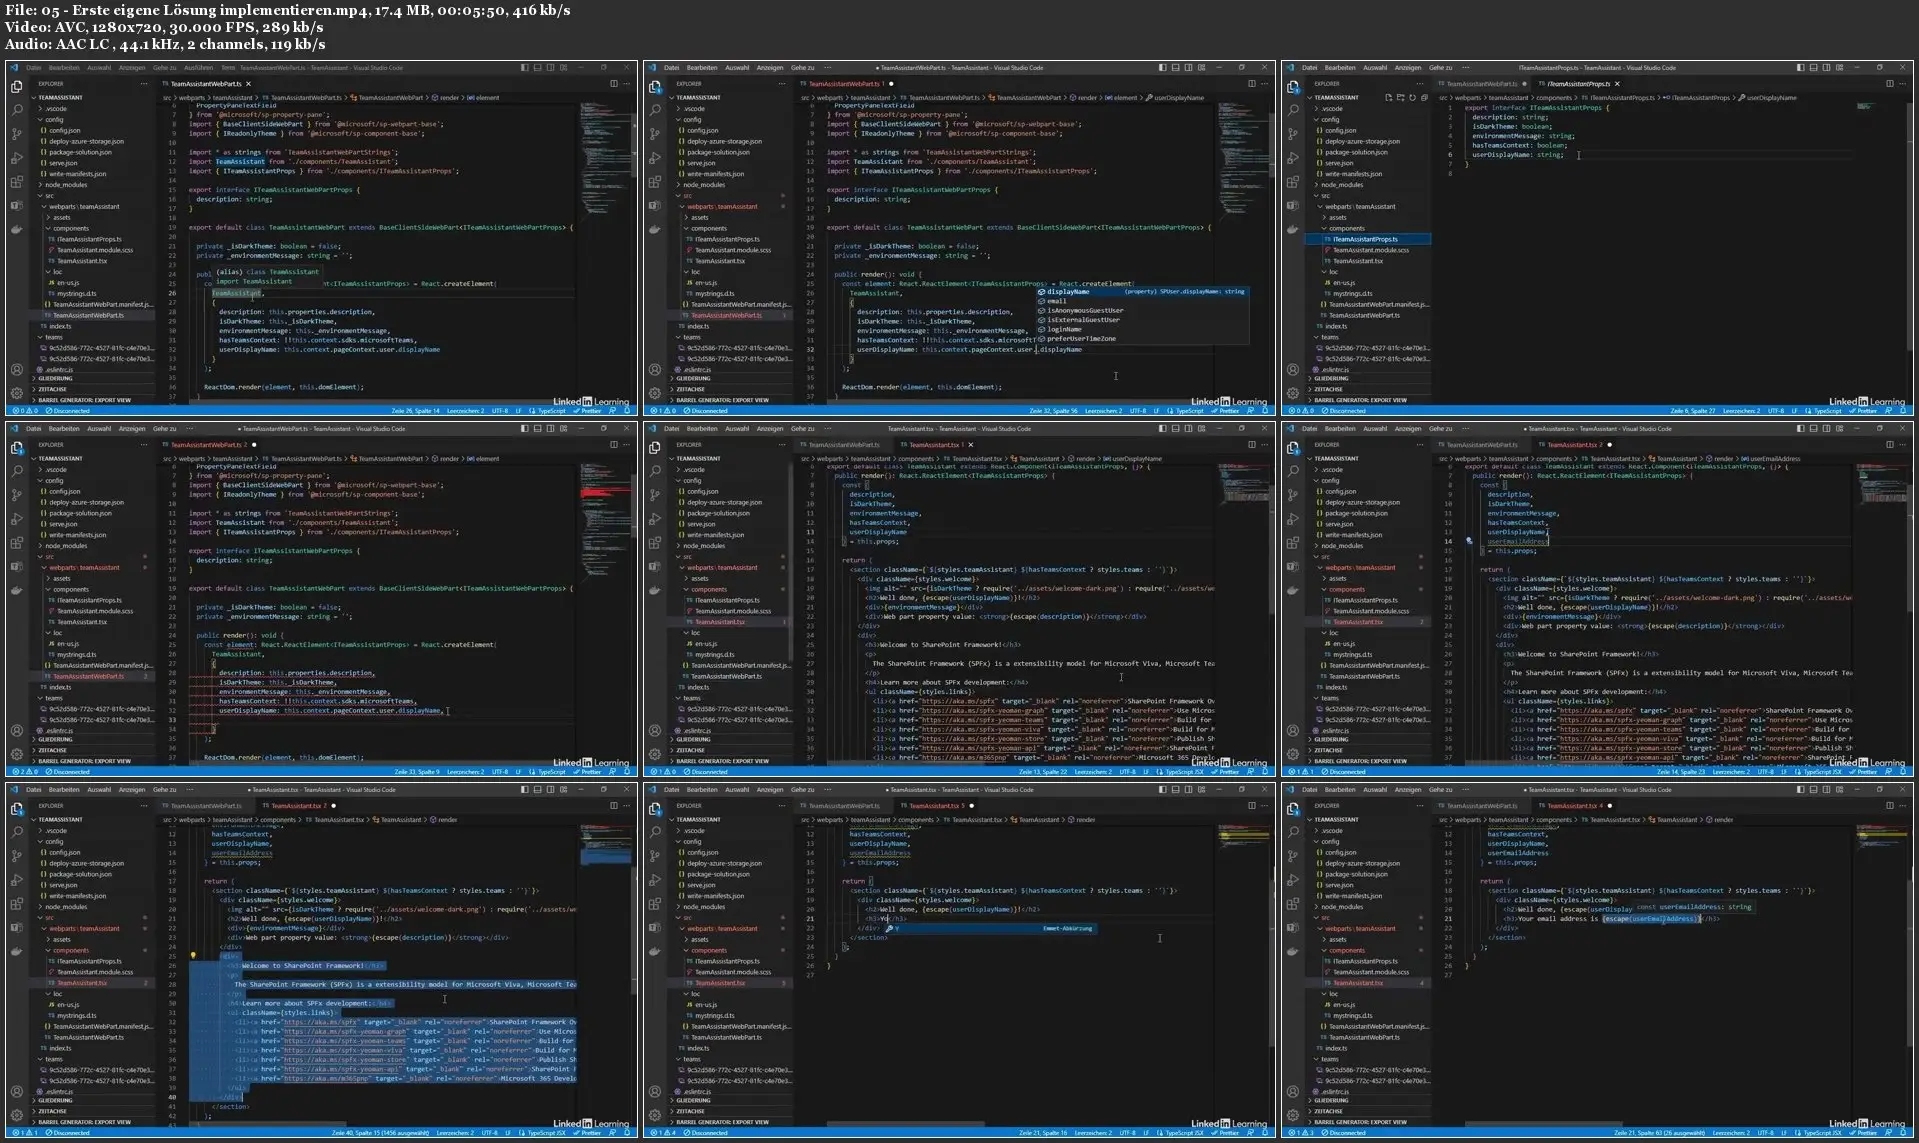This screenshot has width=1919, height=1143.
Task: Open Datei menu in the top-left frame
Action: tap(33, 68)
